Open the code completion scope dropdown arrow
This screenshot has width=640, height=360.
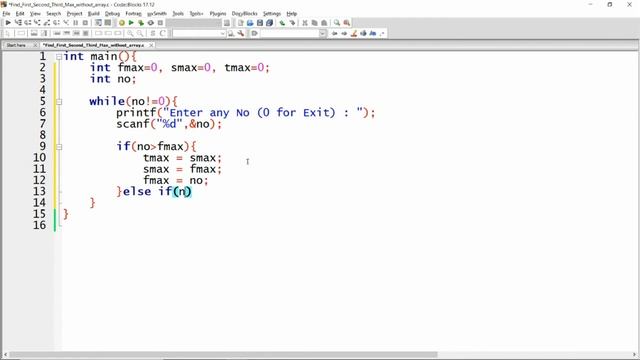pos(322,33)
